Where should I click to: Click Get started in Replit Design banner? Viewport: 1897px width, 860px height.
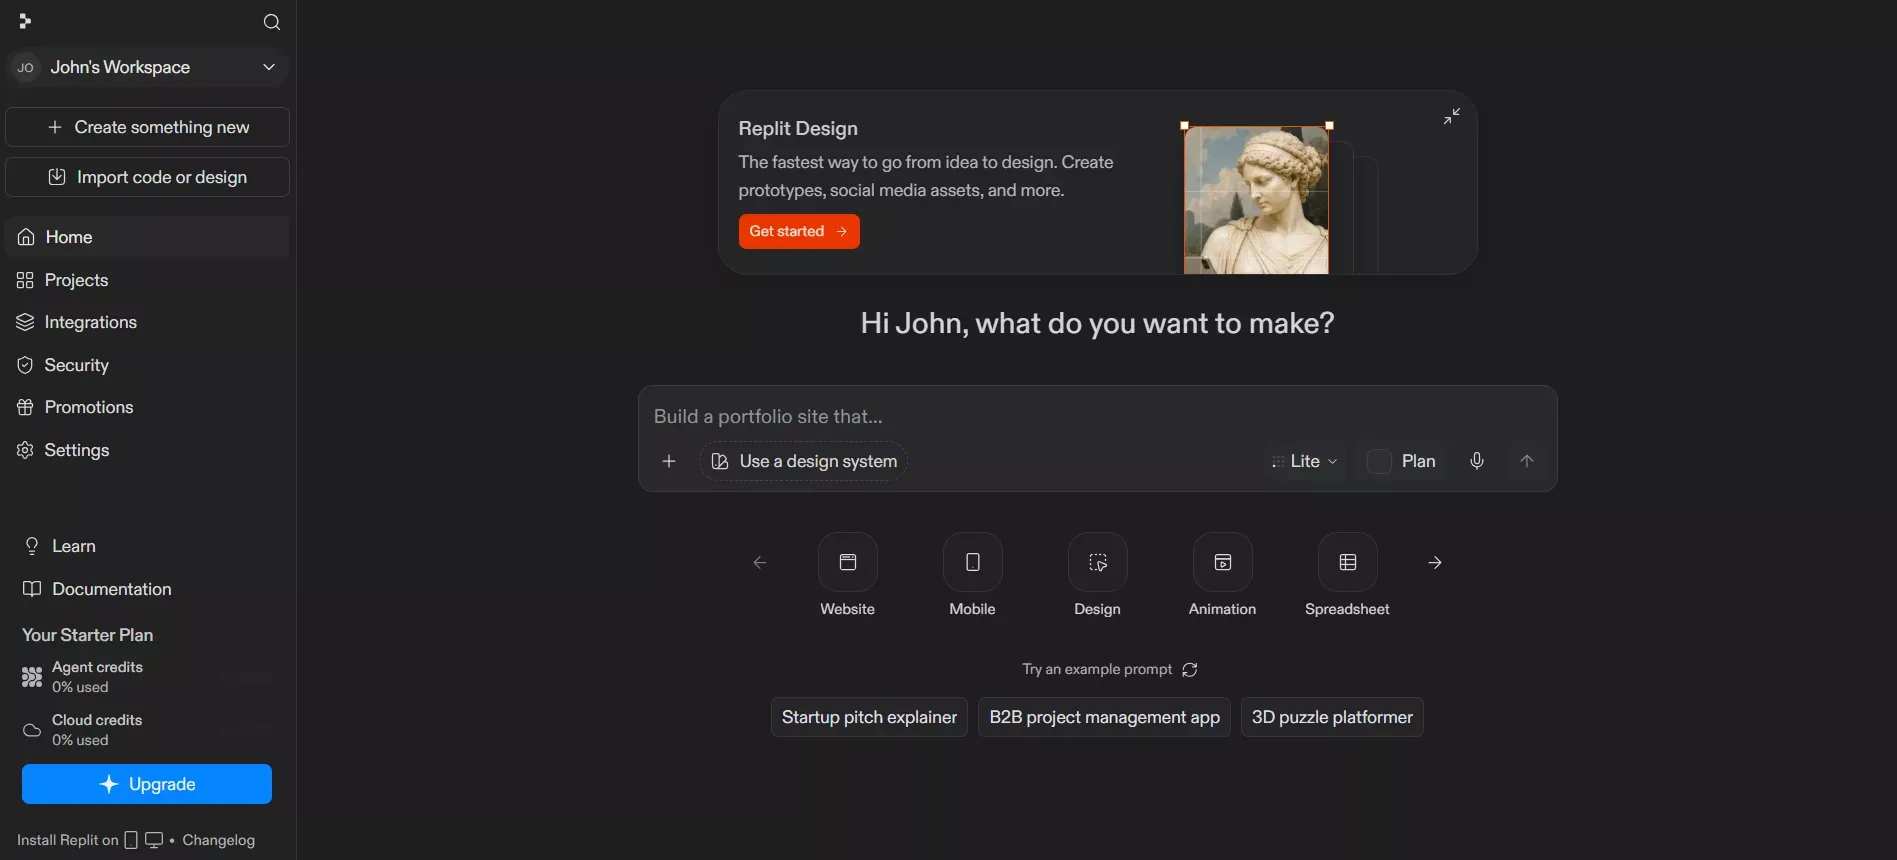coord(799,231)
